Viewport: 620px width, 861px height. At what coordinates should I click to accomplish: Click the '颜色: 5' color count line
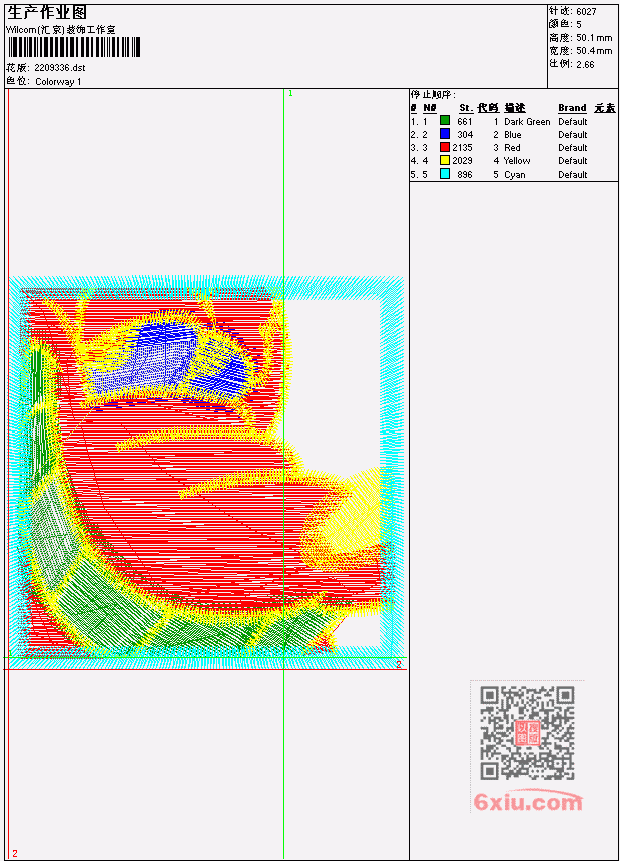point(565,24)
